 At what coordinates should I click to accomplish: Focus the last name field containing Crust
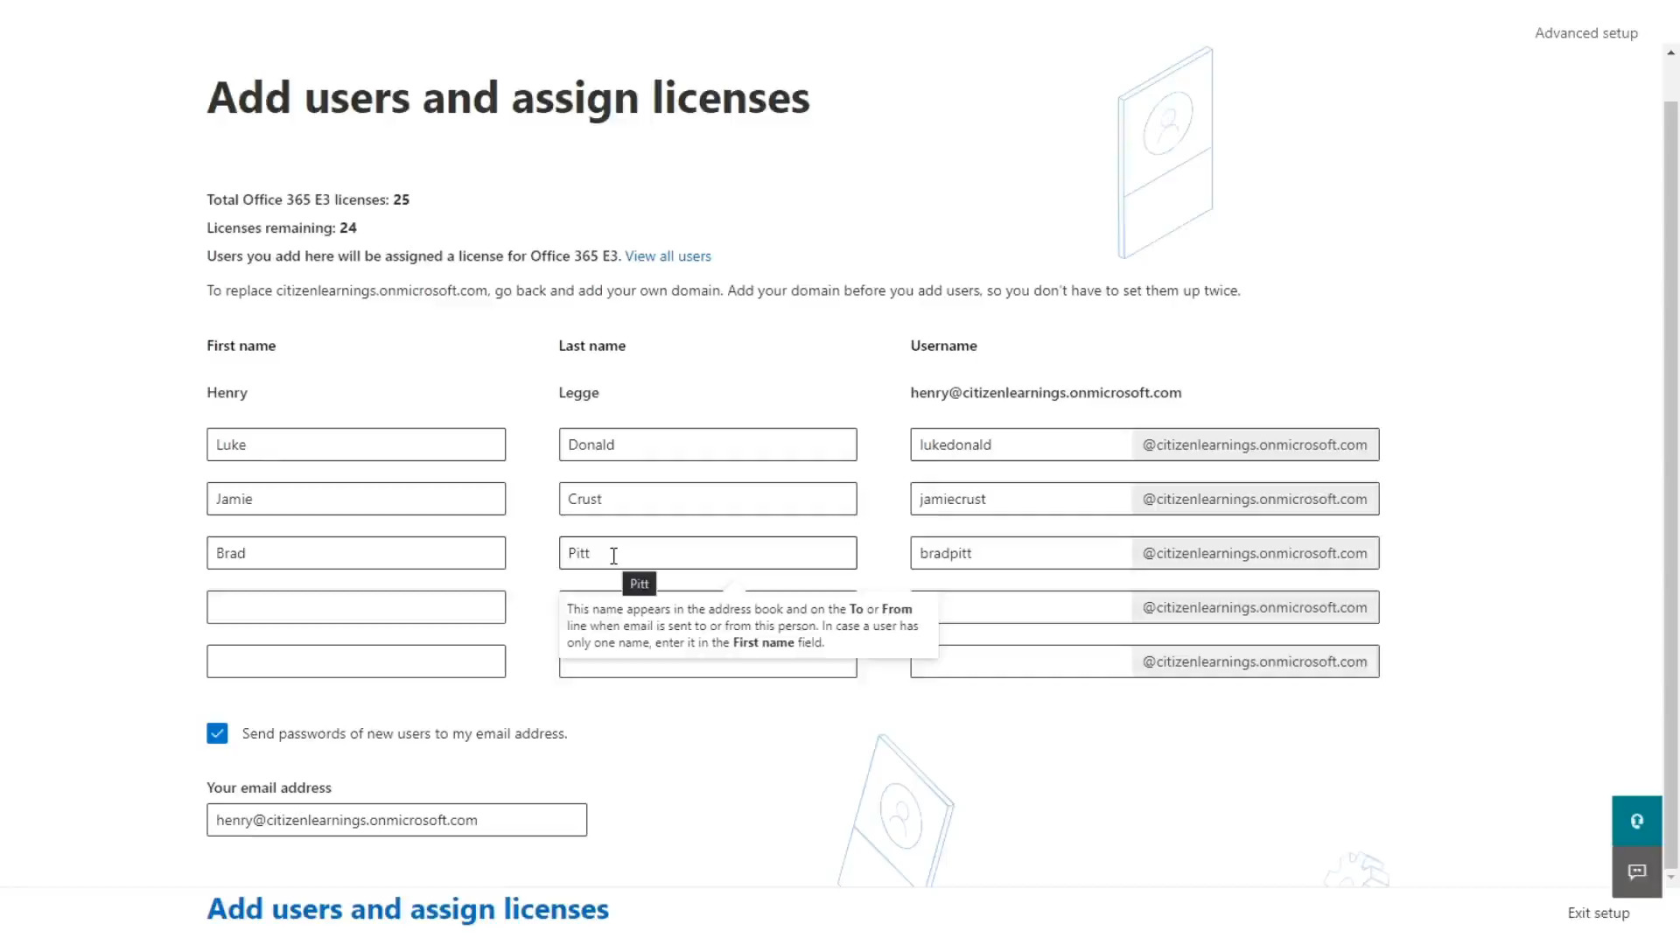(x=707, y=499)
